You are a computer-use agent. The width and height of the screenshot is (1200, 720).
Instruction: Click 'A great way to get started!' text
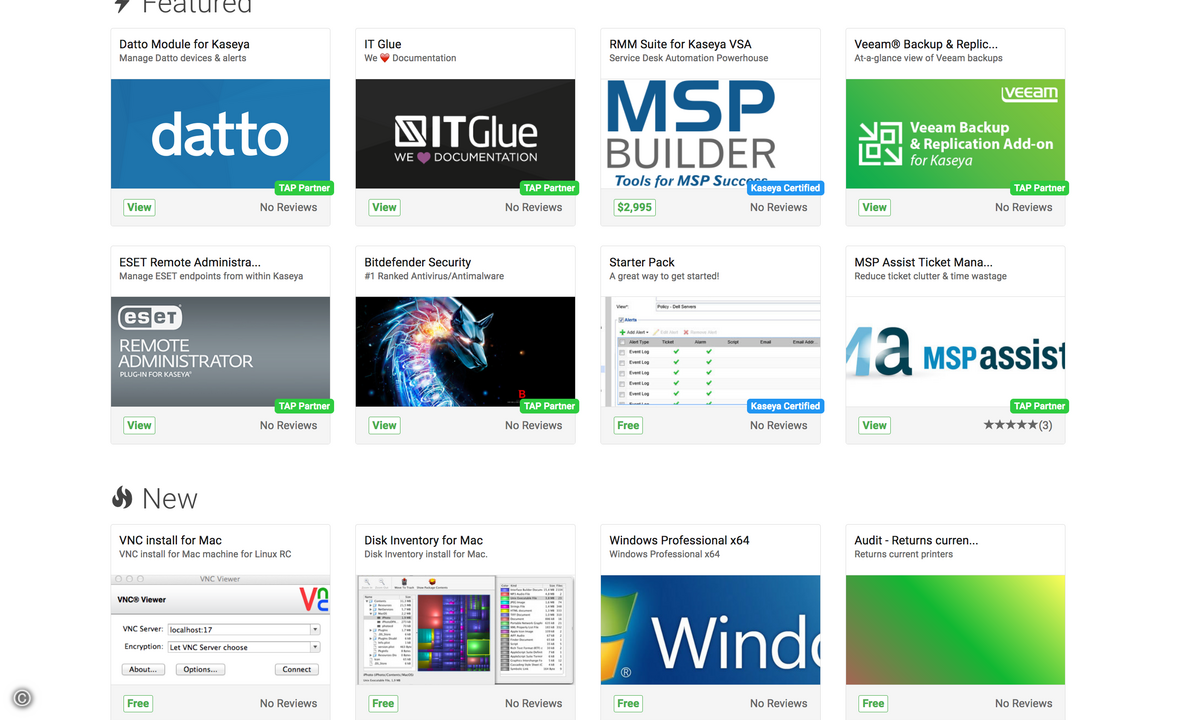(664, 276)
